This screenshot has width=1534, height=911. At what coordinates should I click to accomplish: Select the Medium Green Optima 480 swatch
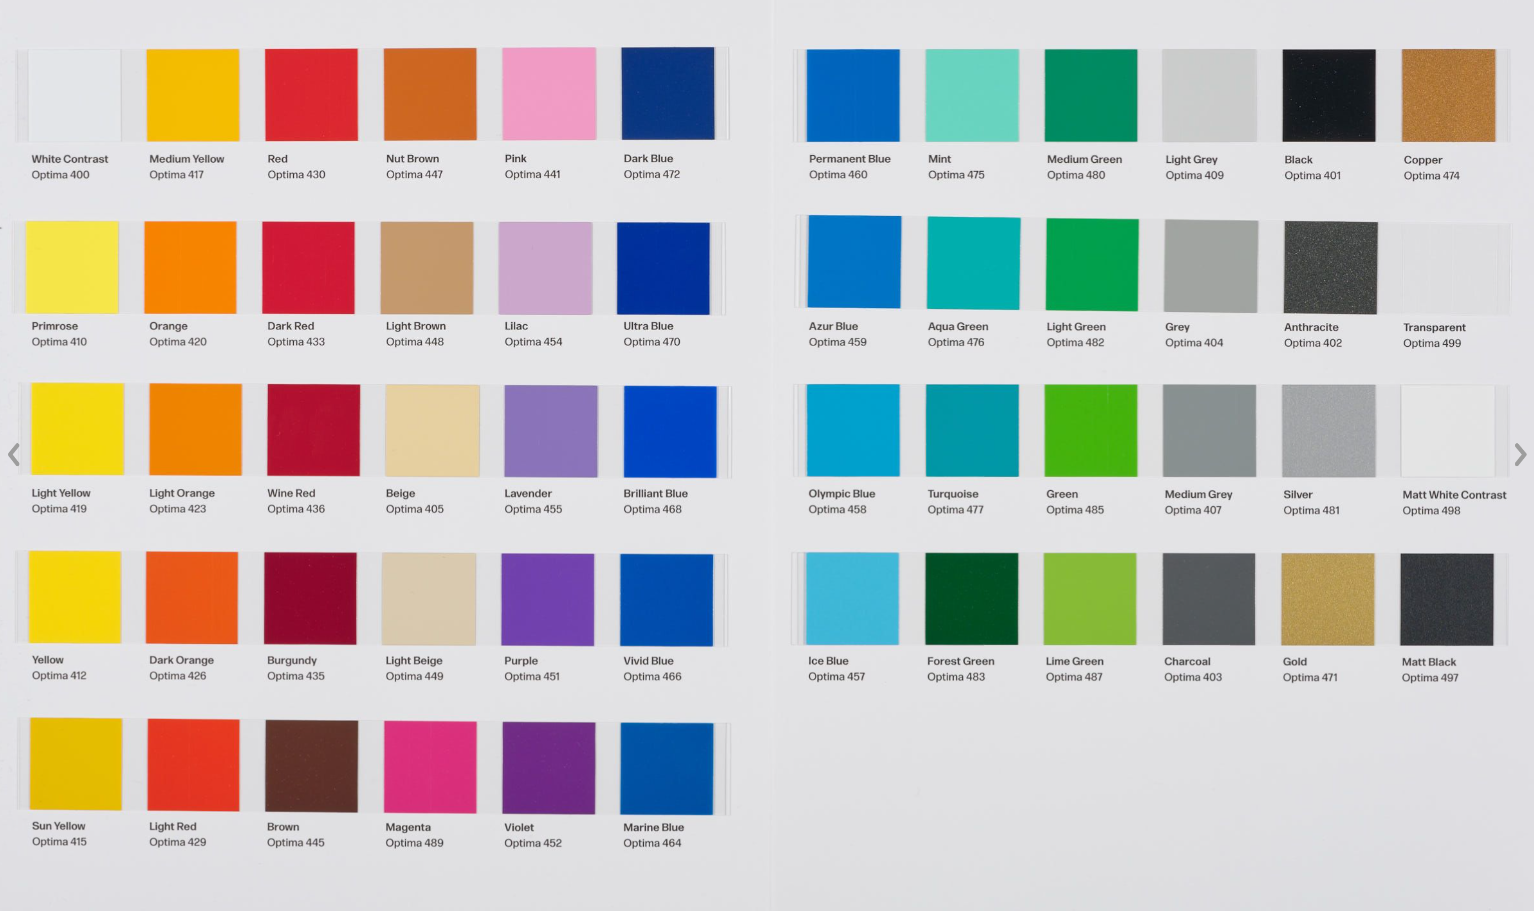click(x=1091, y=95)
